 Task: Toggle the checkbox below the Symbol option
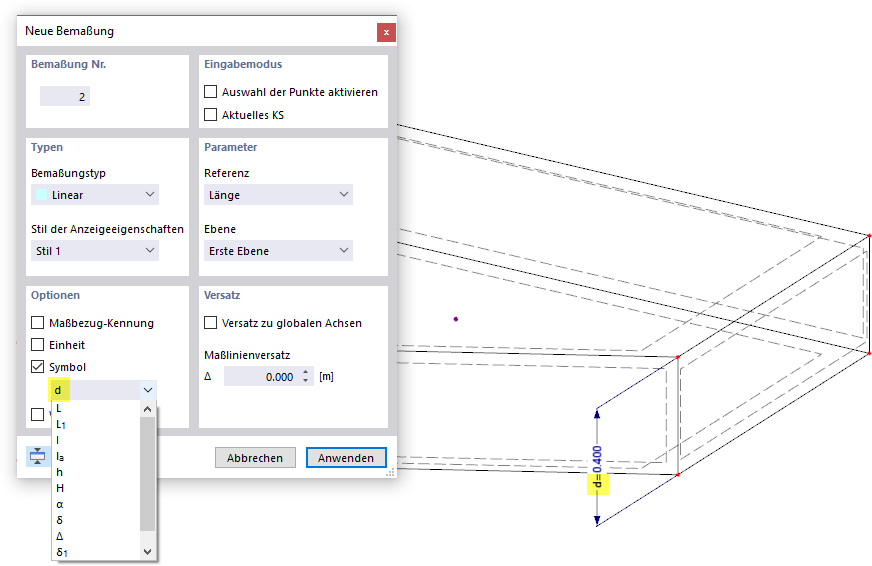pyautogui.click(x=37, y=414)
